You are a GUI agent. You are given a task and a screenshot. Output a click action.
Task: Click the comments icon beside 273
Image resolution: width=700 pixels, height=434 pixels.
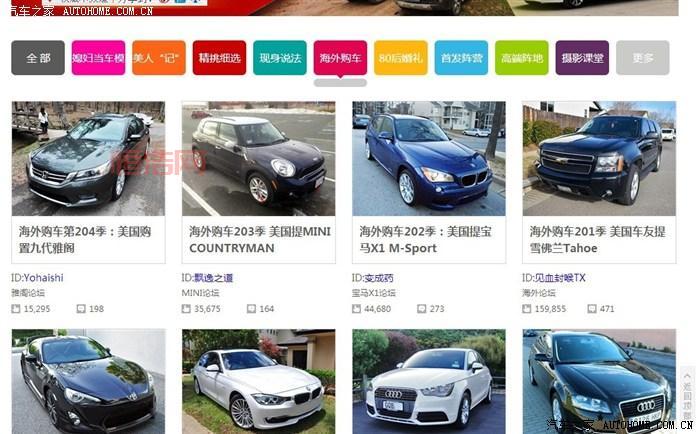pyautogui.click(x=421, y=309)
